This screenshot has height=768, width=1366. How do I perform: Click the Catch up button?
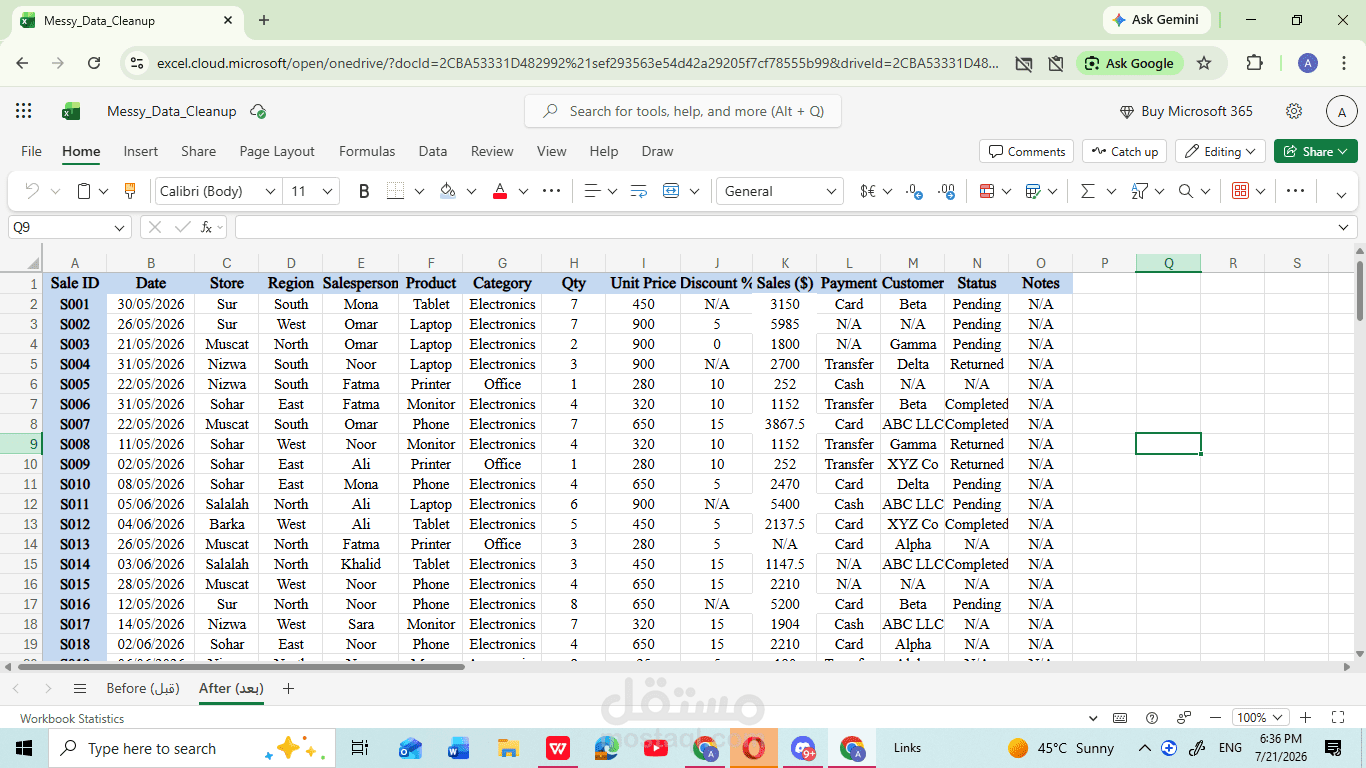click(1124, 152)
